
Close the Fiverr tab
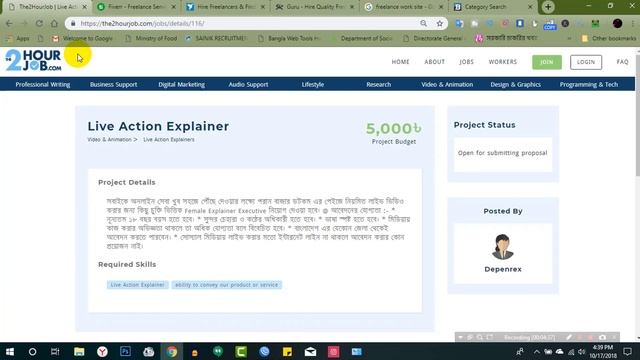pos(173,7)
